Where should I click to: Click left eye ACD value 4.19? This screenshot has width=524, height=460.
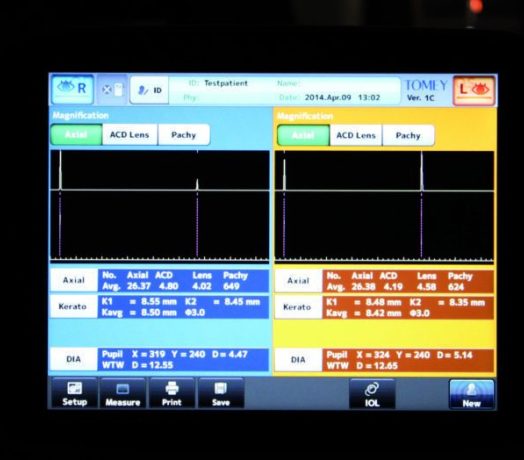393,287
